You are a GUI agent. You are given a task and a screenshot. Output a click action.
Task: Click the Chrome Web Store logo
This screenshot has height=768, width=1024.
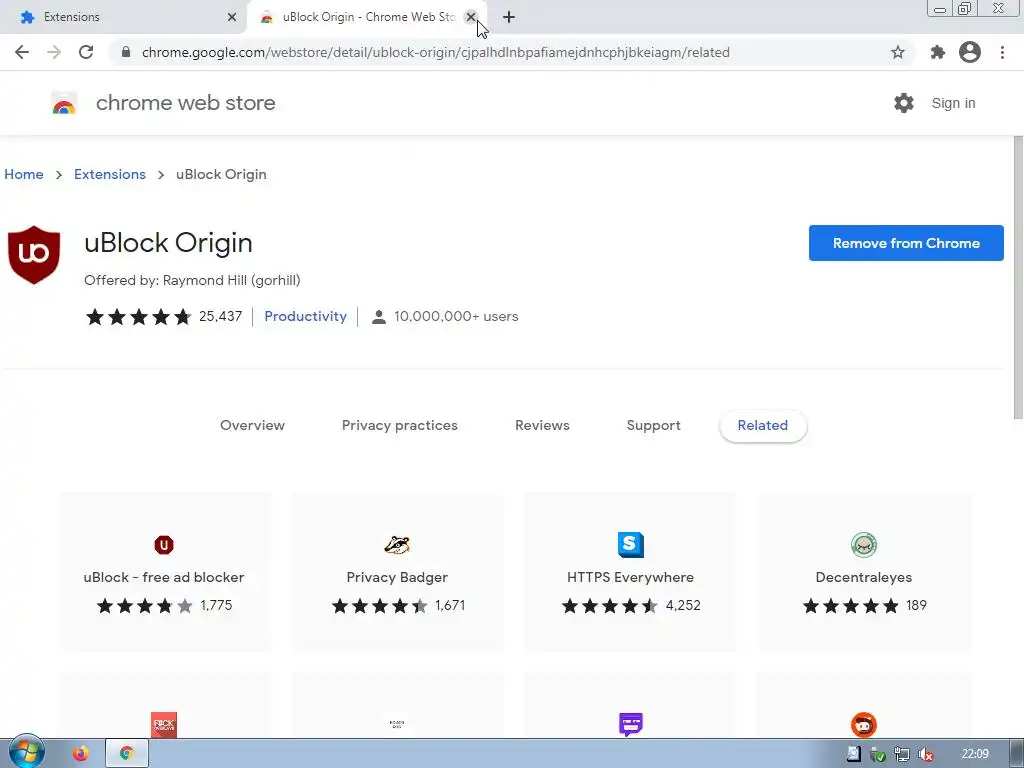64,103
